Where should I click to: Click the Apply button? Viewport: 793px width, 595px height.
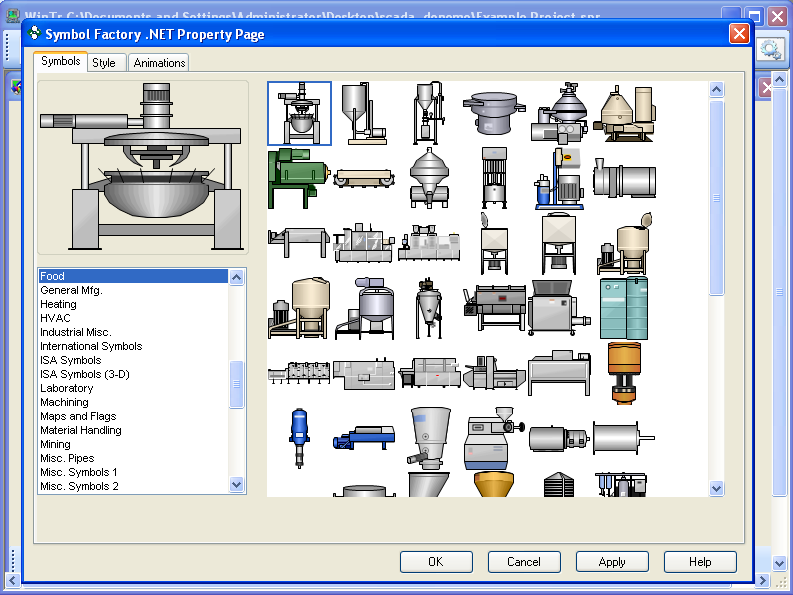[612, 562]
